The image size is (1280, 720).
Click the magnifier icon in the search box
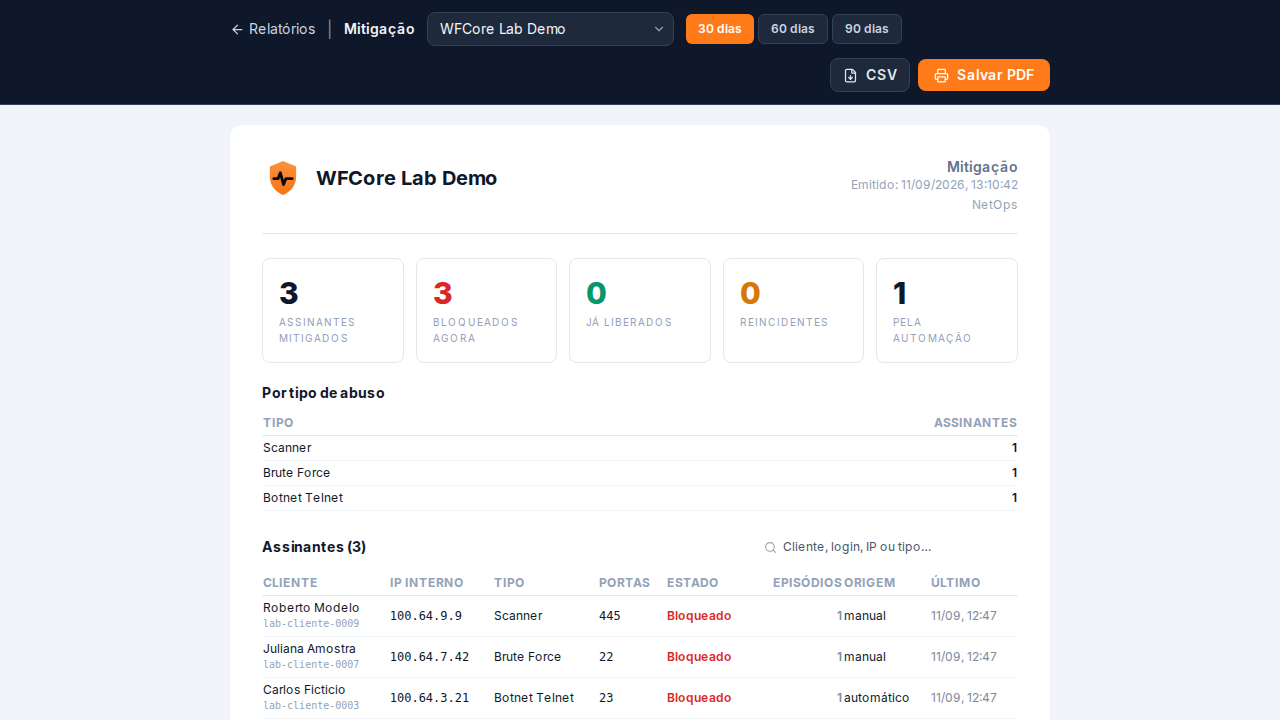[x=771, y=547]
